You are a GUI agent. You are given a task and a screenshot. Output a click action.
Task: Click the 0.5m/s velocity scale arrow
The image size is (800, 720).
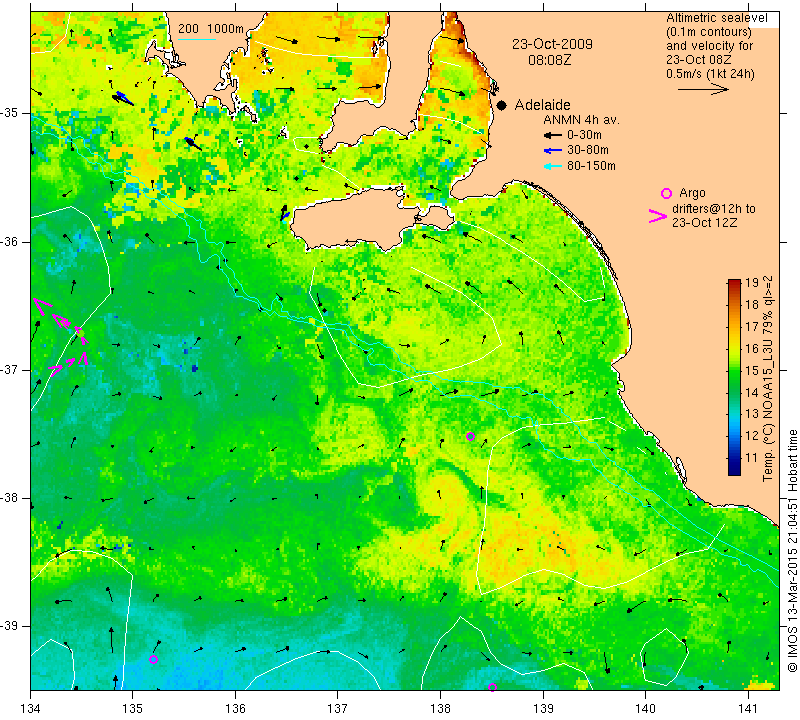click(x=703, y=89)
